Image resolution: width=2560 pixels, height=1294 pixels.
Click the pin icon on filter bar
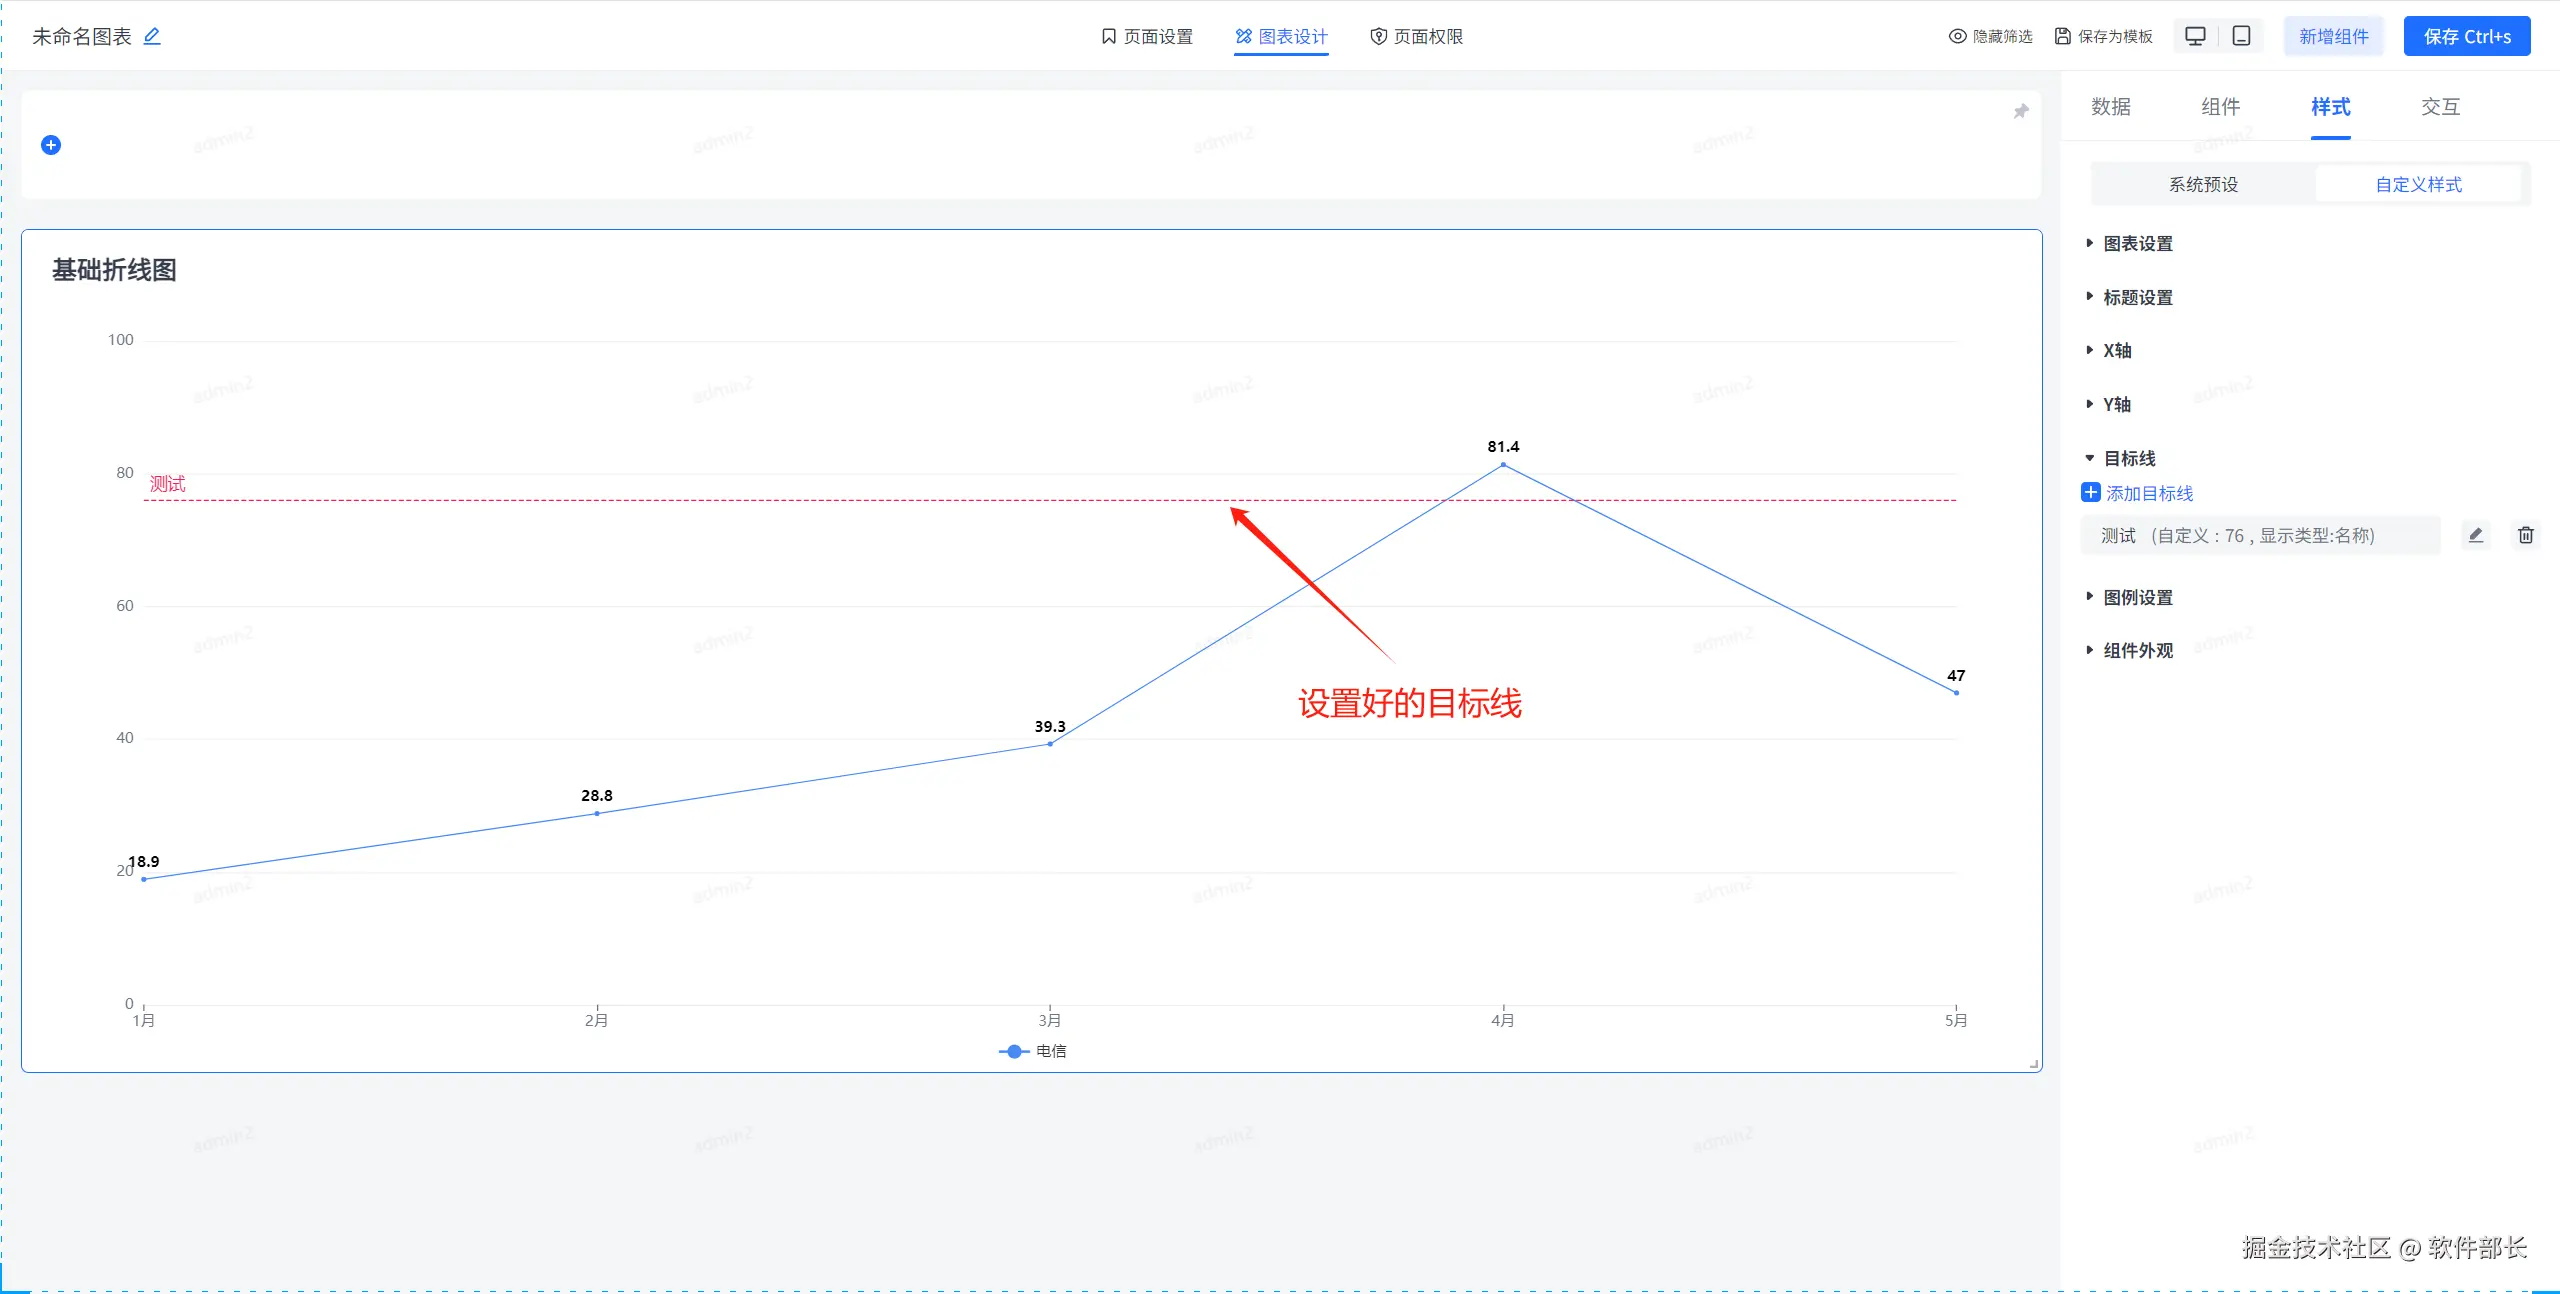click(x=2020, y=111)
